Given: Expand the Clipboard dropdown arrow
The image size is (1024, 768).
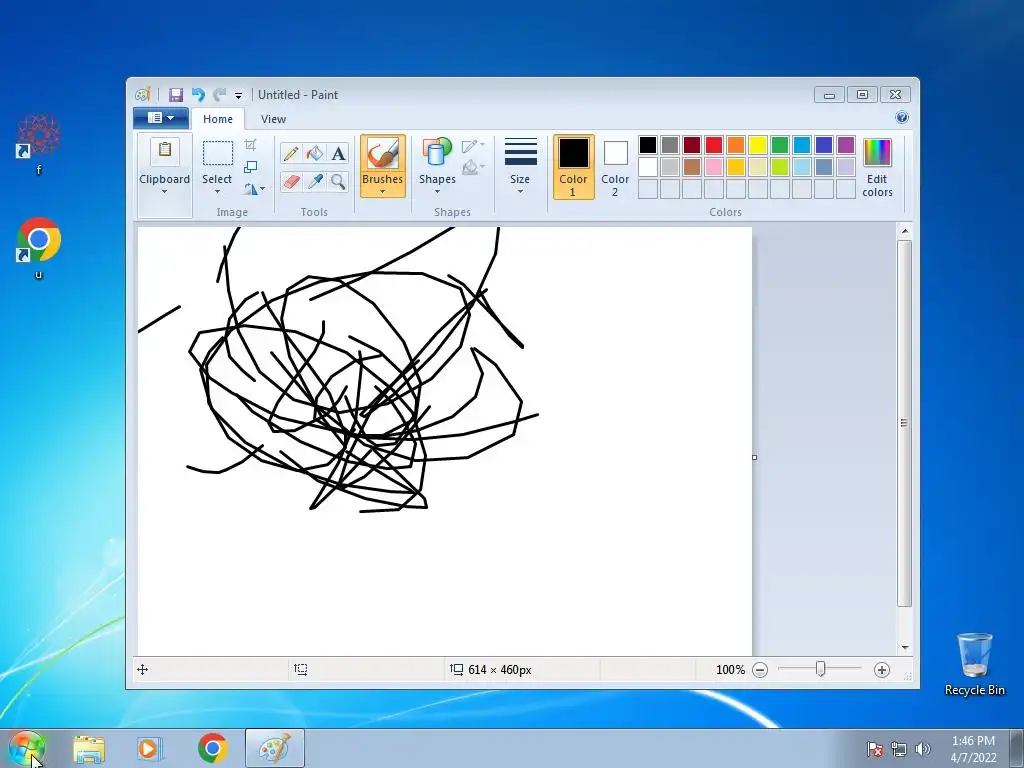Looking at the screenshot, I should coord(165,192).
